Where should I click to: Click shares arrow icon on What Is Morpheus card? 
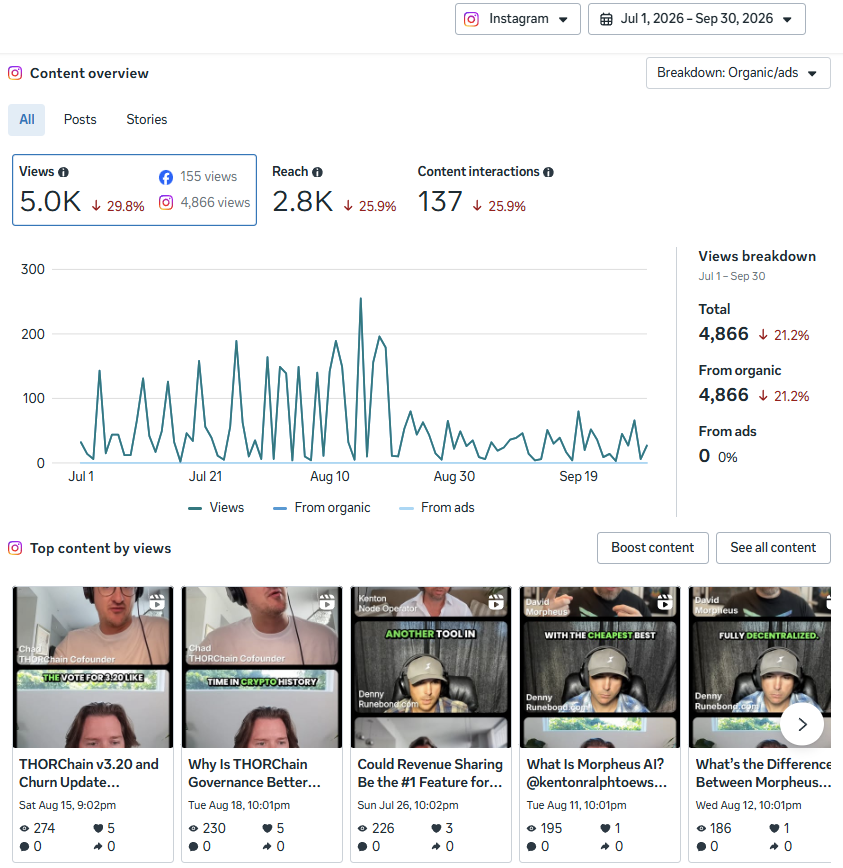click(x=606, y=846)
